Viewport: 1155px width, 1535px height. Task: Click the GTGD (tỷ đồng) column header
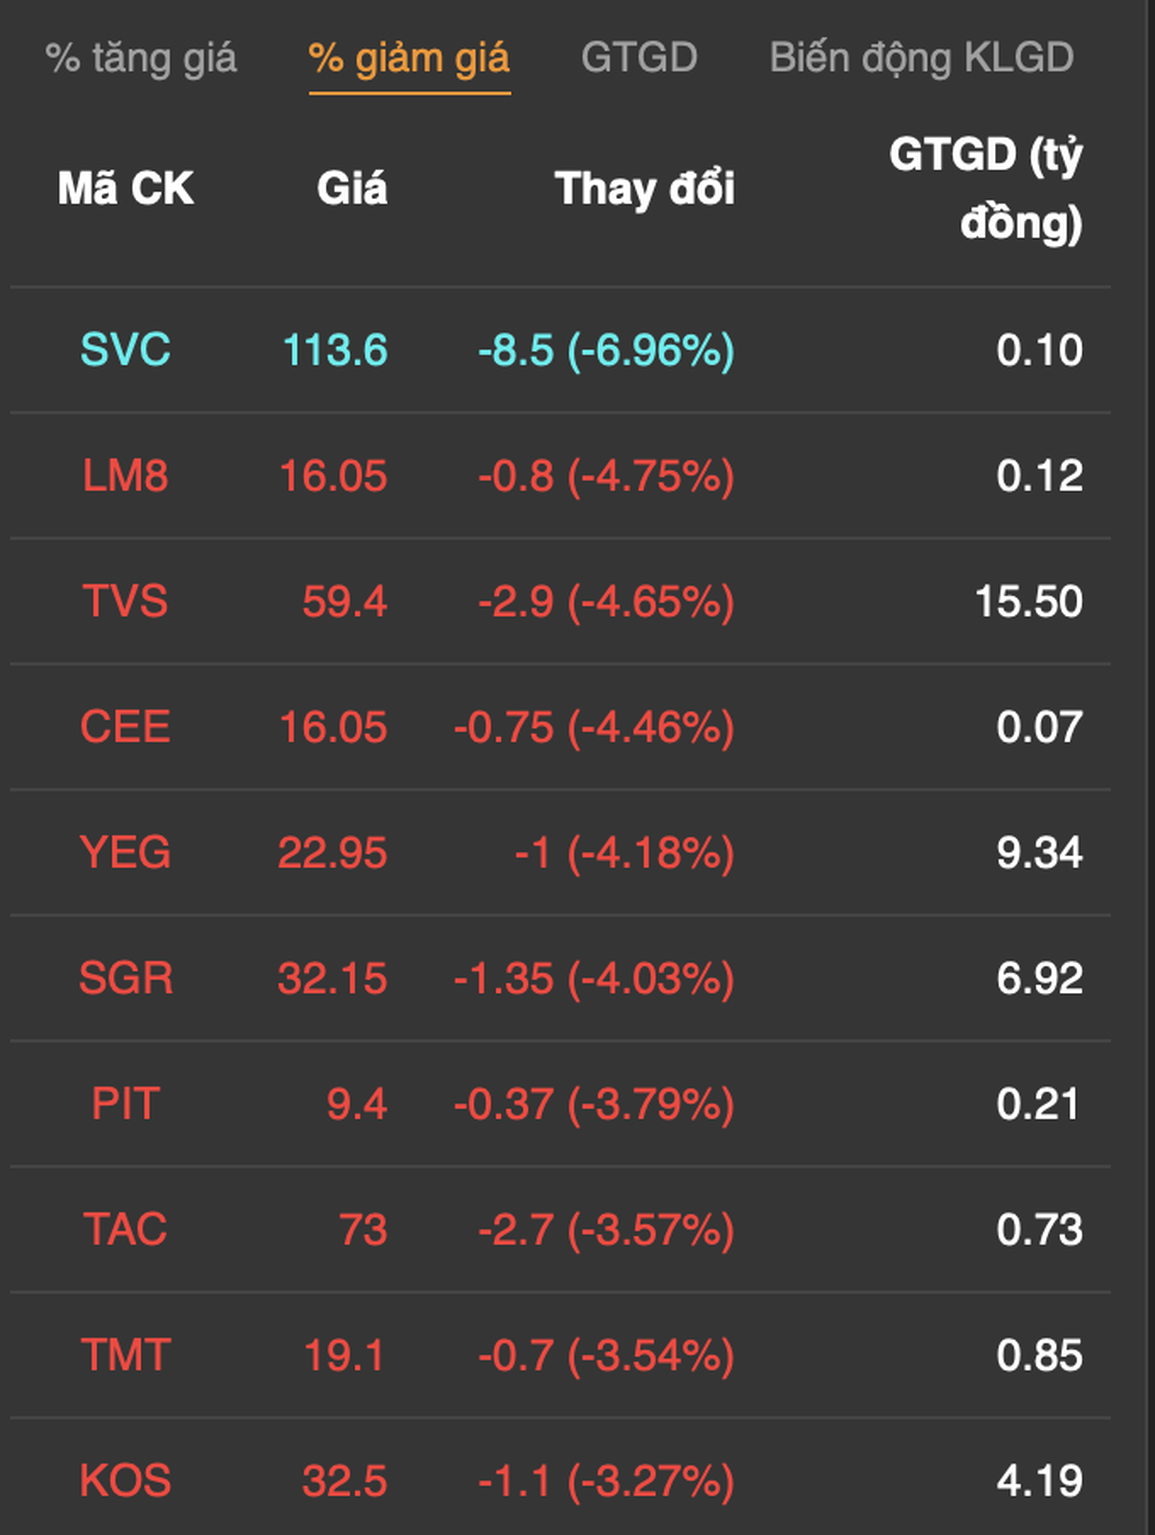985,188
